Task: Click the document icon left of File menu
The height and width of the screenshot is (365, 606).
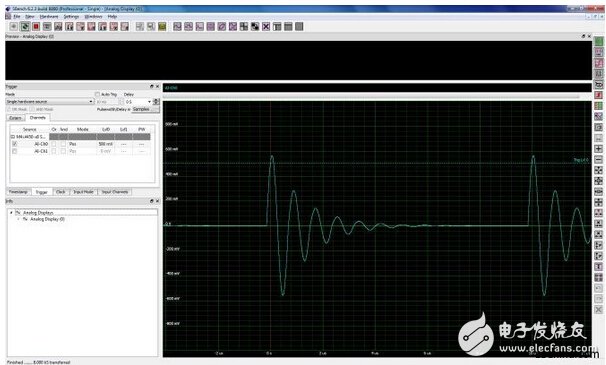Action: (x=8, y=17)
